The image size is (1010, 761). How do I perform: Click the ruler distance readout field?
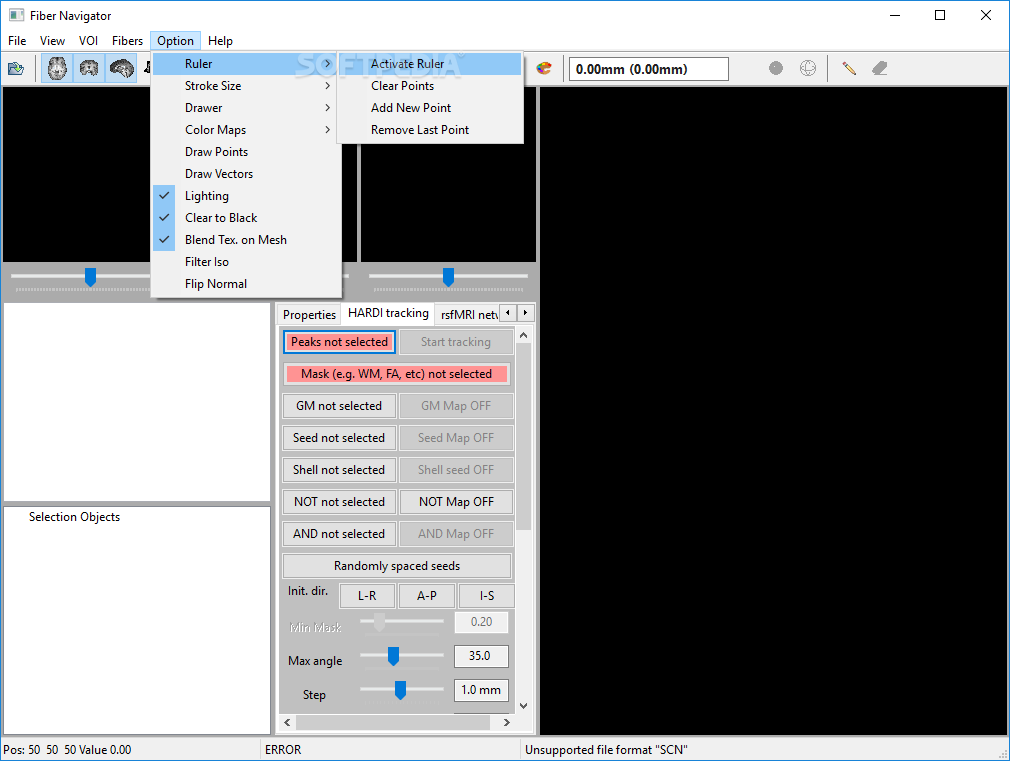[x=649, y=69]
